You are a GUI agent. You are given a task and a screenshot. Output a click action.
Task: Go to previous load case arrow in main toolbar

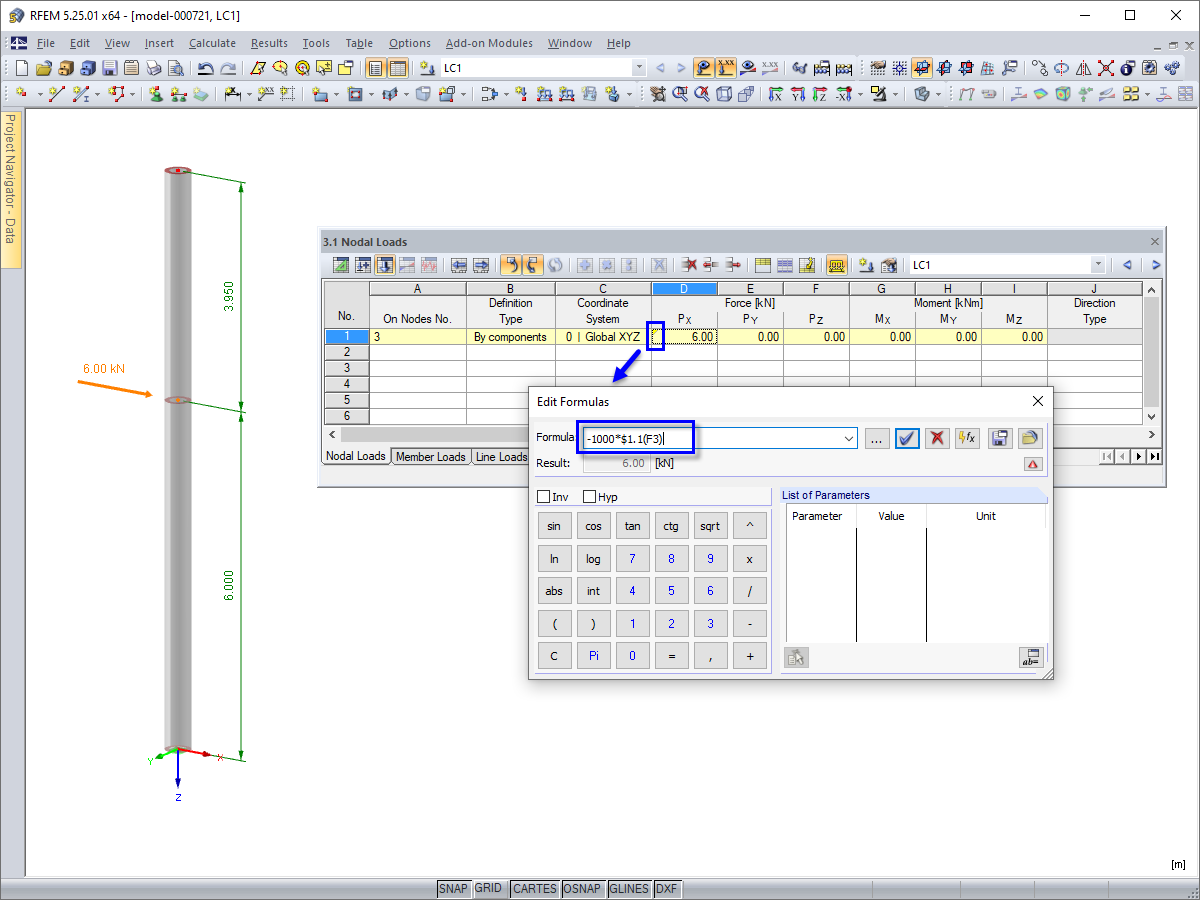(x=660, y=68)
